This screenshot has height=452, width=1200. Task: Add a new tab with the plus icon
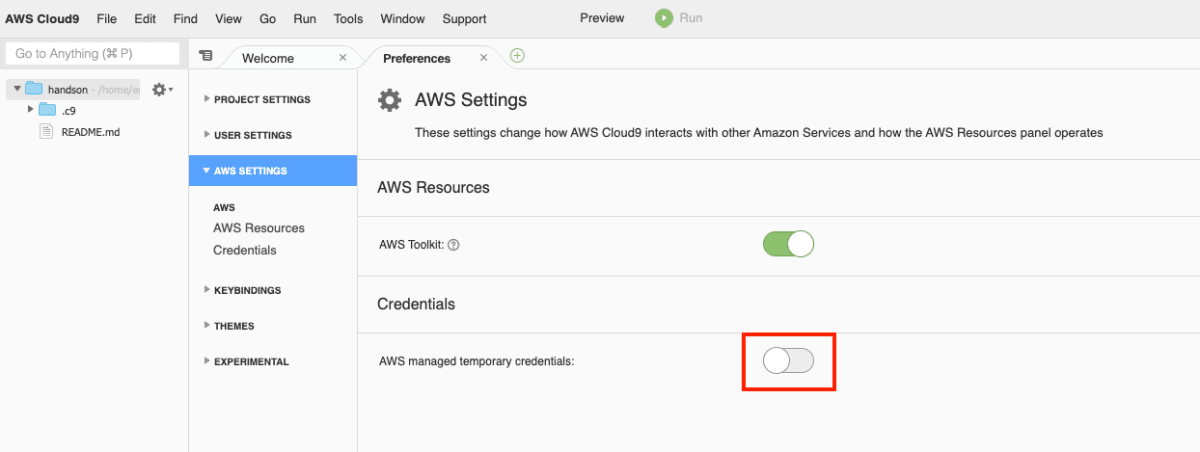click(517, 56)
